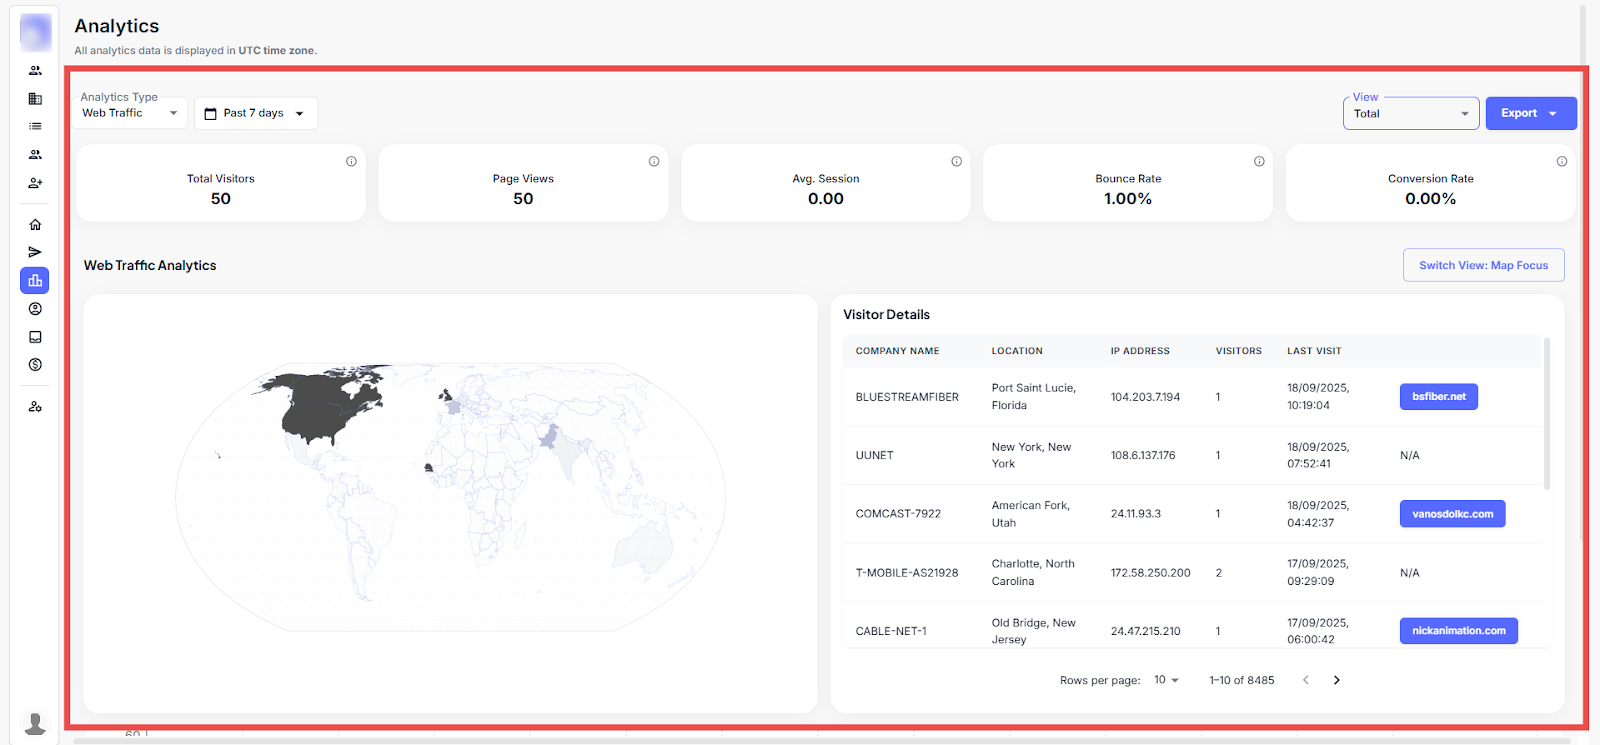This screenshot has width=1600, height=745.
Task: Open the paper plane send icon
Action: pos(35,252)
